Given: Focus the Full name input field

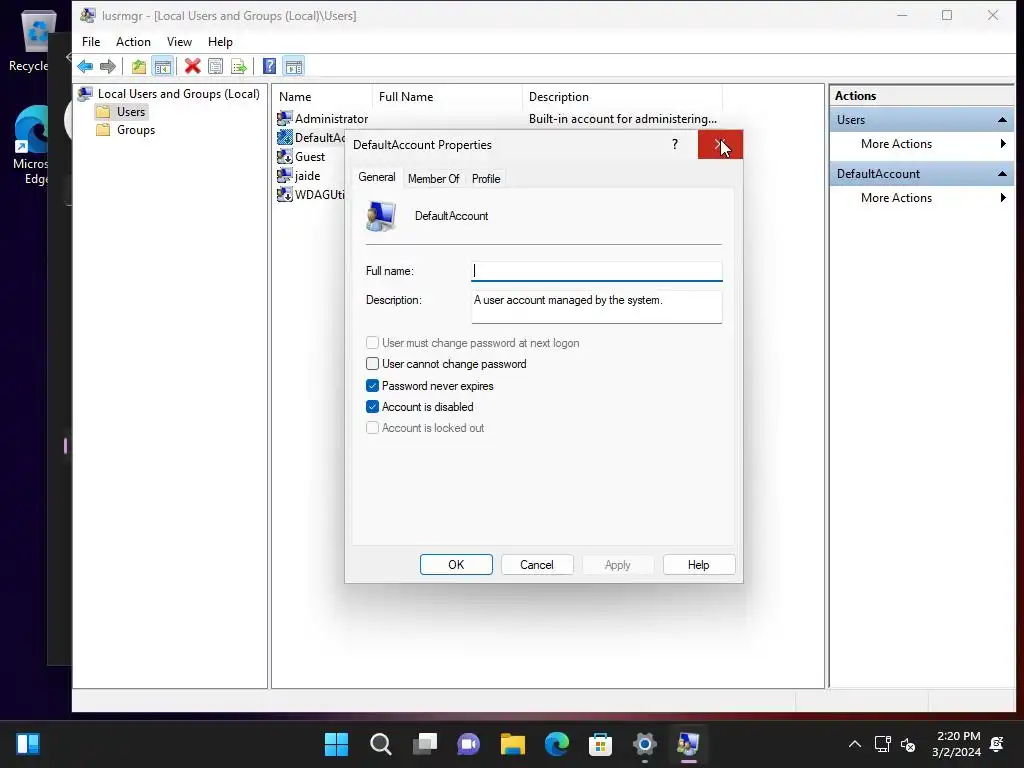Looking at the screenshot, I should (x=597, y=271).
